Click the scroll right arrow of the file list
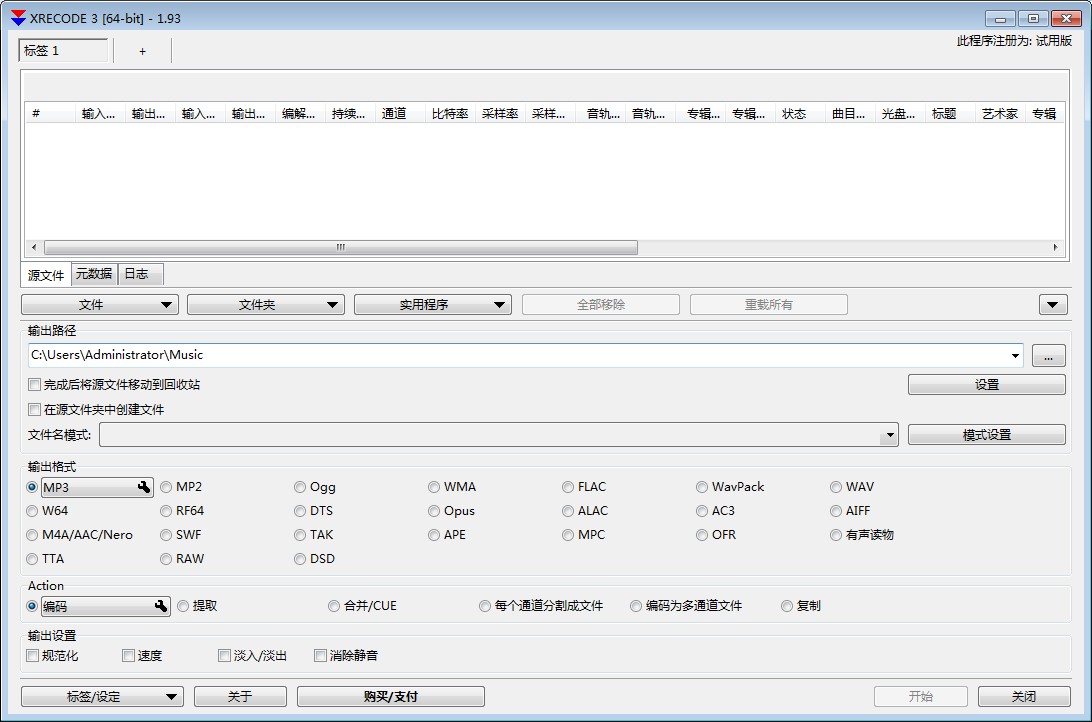The width and height of the screenshot is (1092, 722). tap(1055, 247)
